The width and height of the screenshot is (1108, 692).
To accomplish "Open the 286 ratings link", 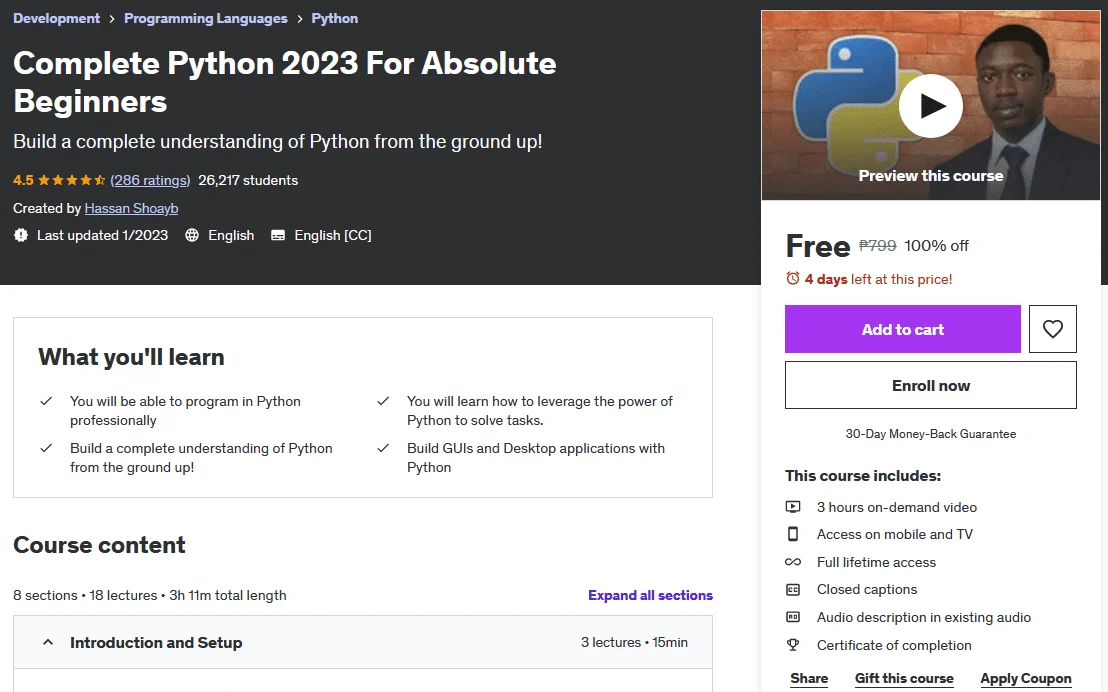I will (x=150, y=180).
